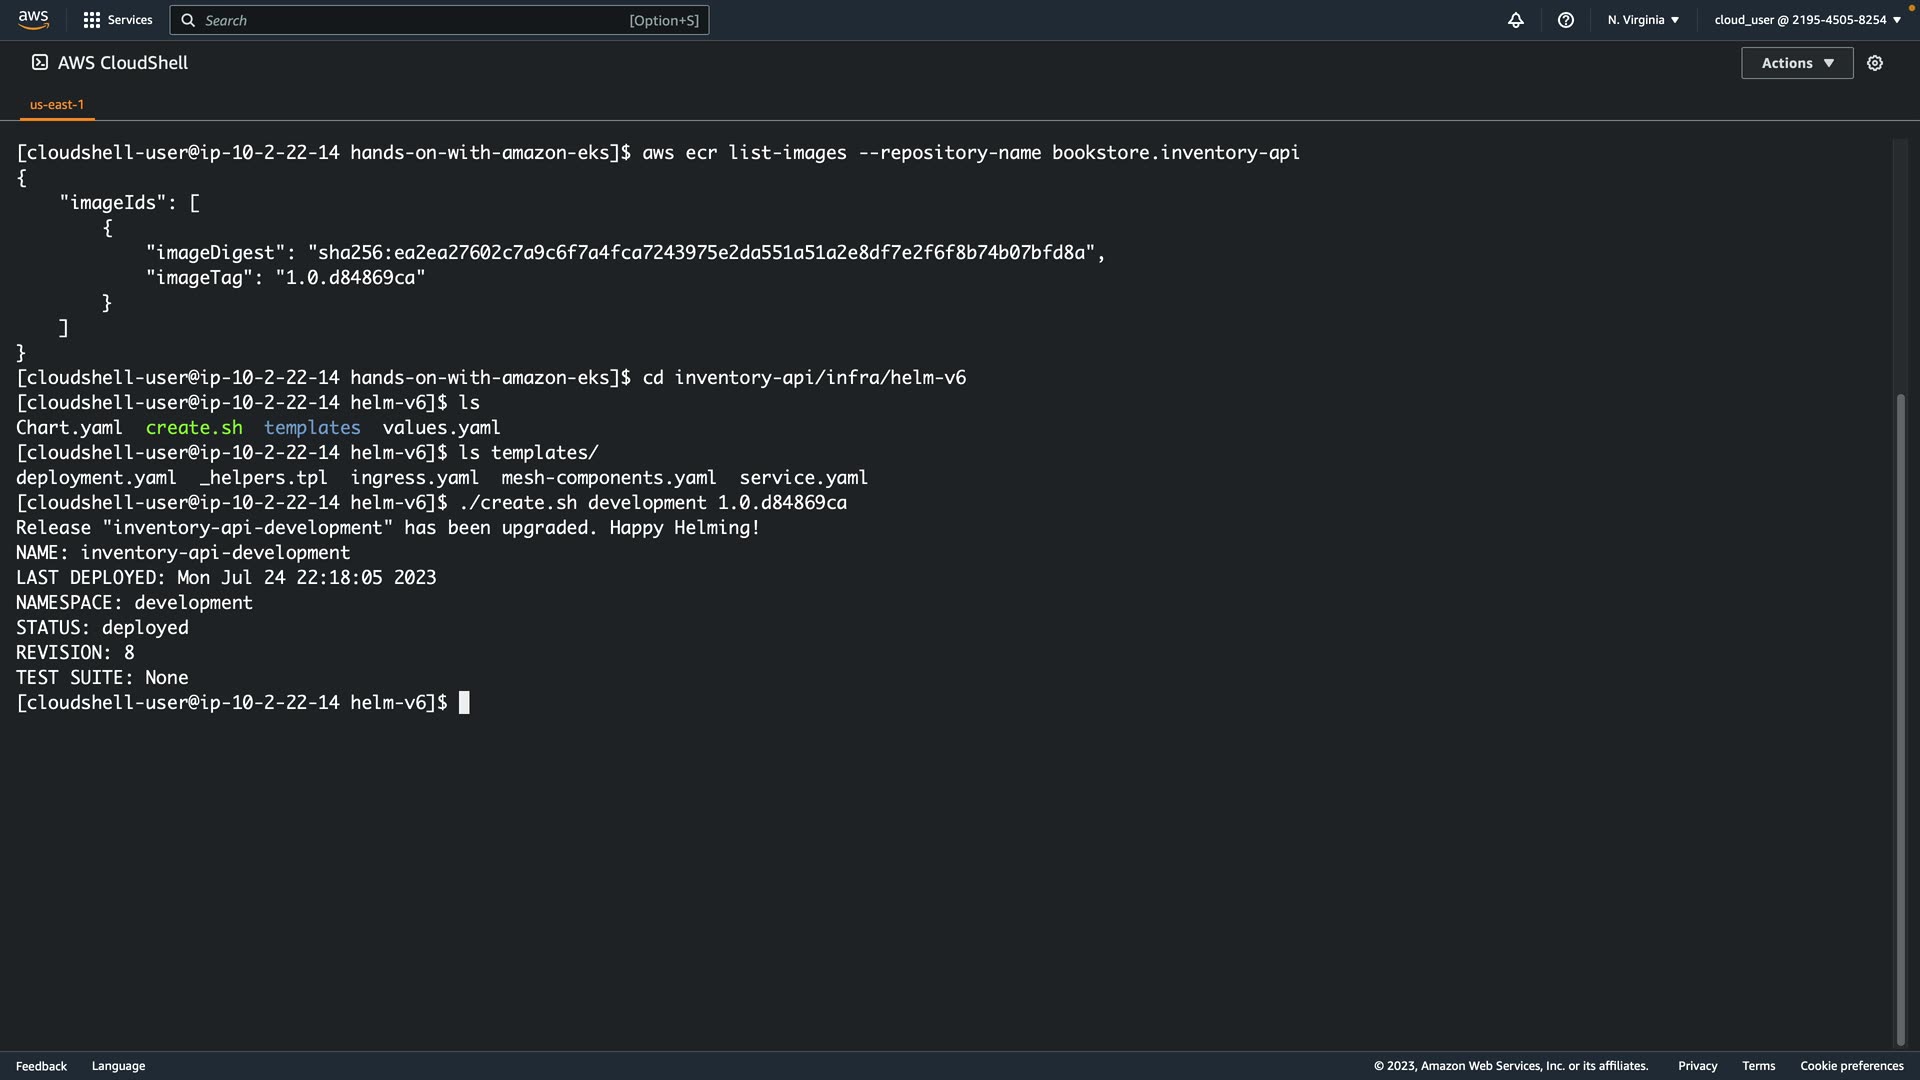Image resolution: width=1920 pixels, height=1080 pixels.
Task: Open the Actions dropdown
Action: [1797, 63]
